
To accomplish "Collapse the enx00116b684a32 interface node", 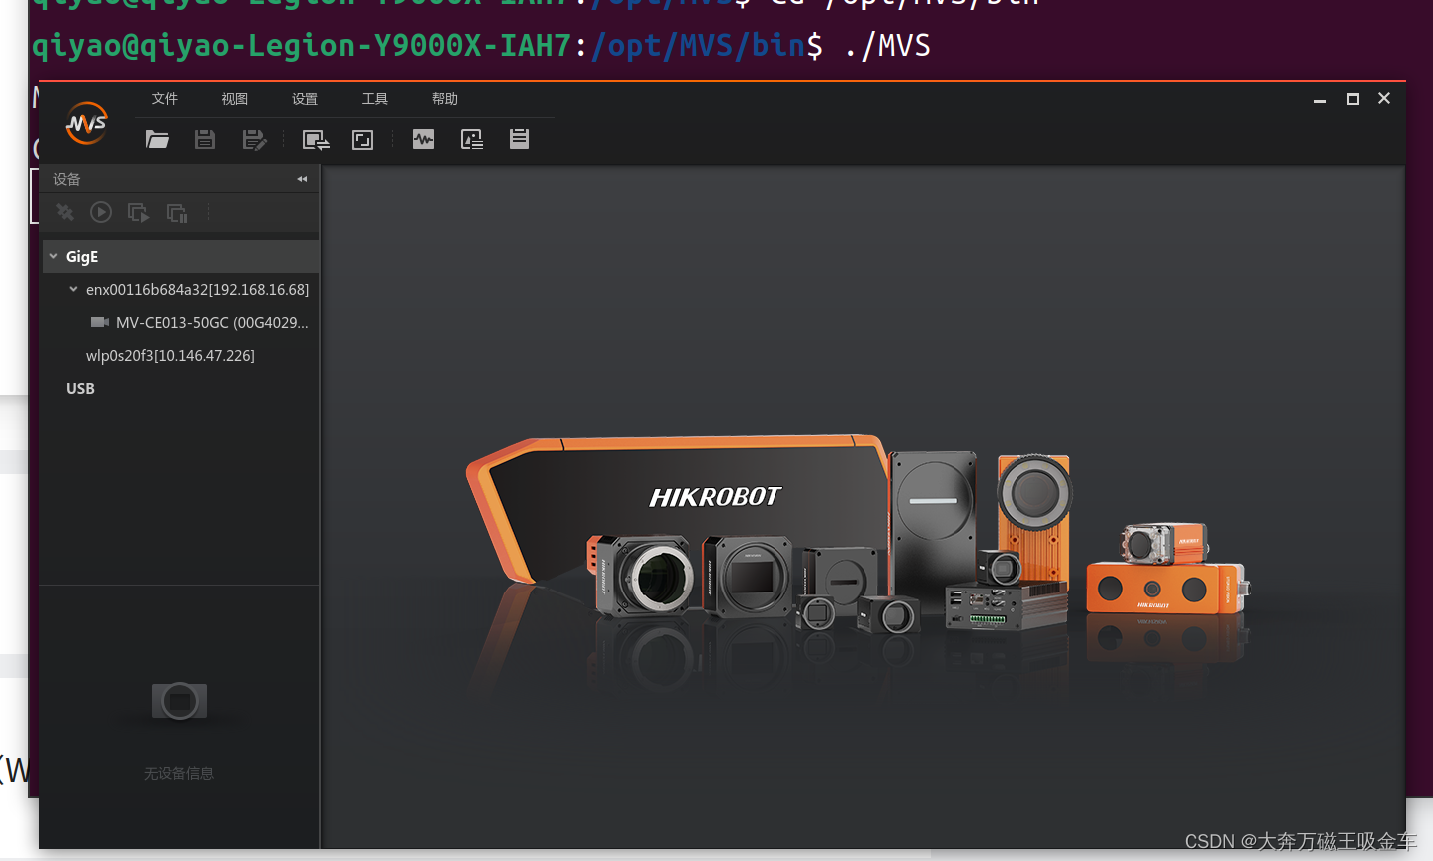I will (x=73, y=289).
